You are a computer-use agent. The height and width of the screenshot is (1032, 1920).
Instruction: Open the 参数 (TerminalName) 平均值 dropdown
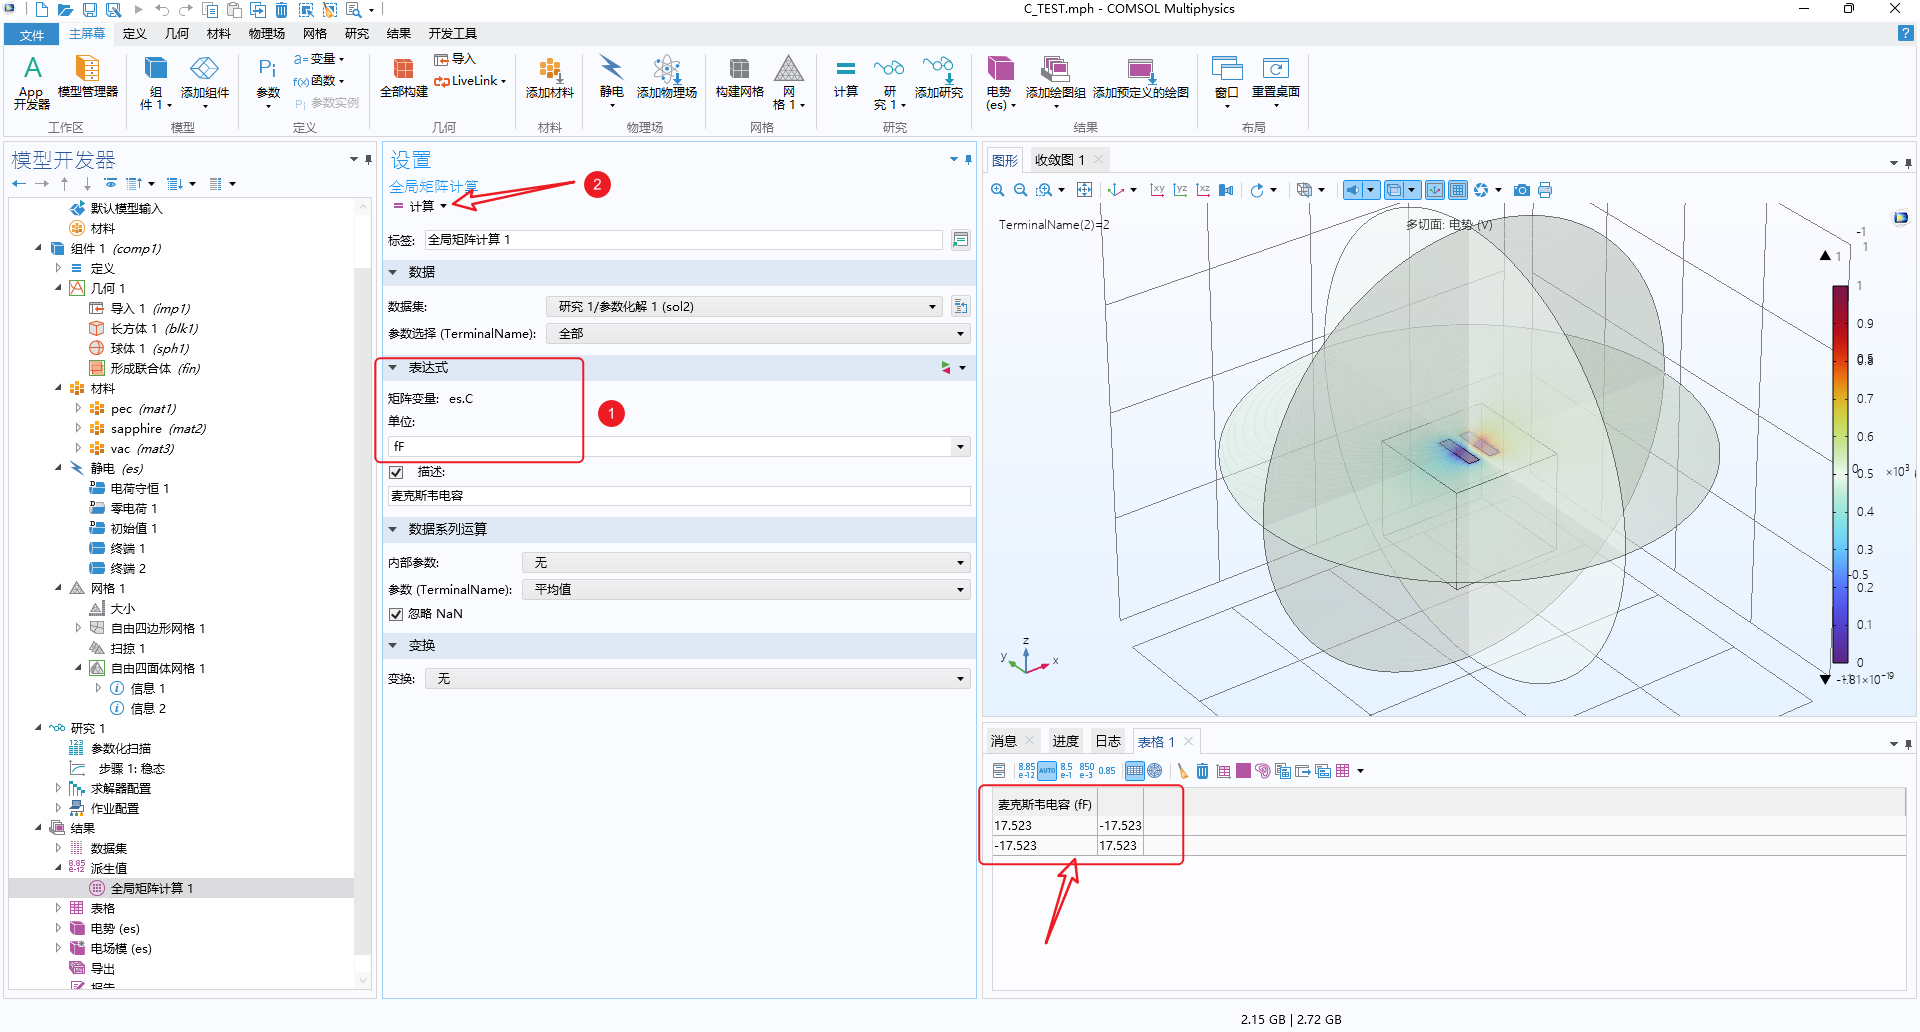746,590
